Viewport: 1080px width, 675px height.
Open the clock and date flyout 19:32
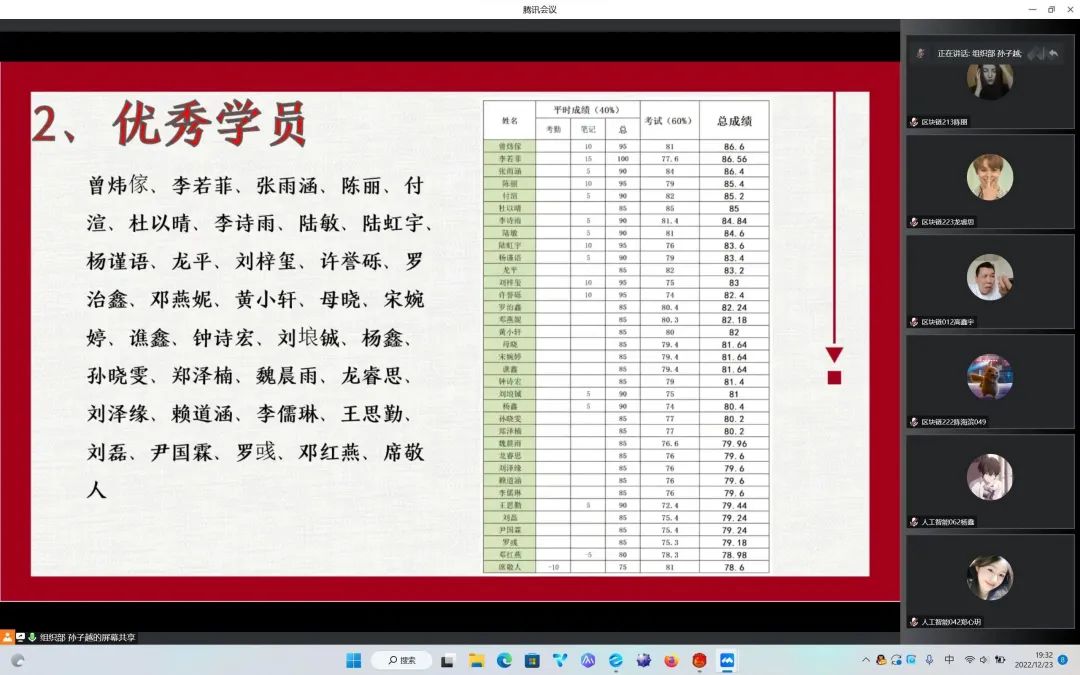pyautogui.click(x=1033, y=660)
